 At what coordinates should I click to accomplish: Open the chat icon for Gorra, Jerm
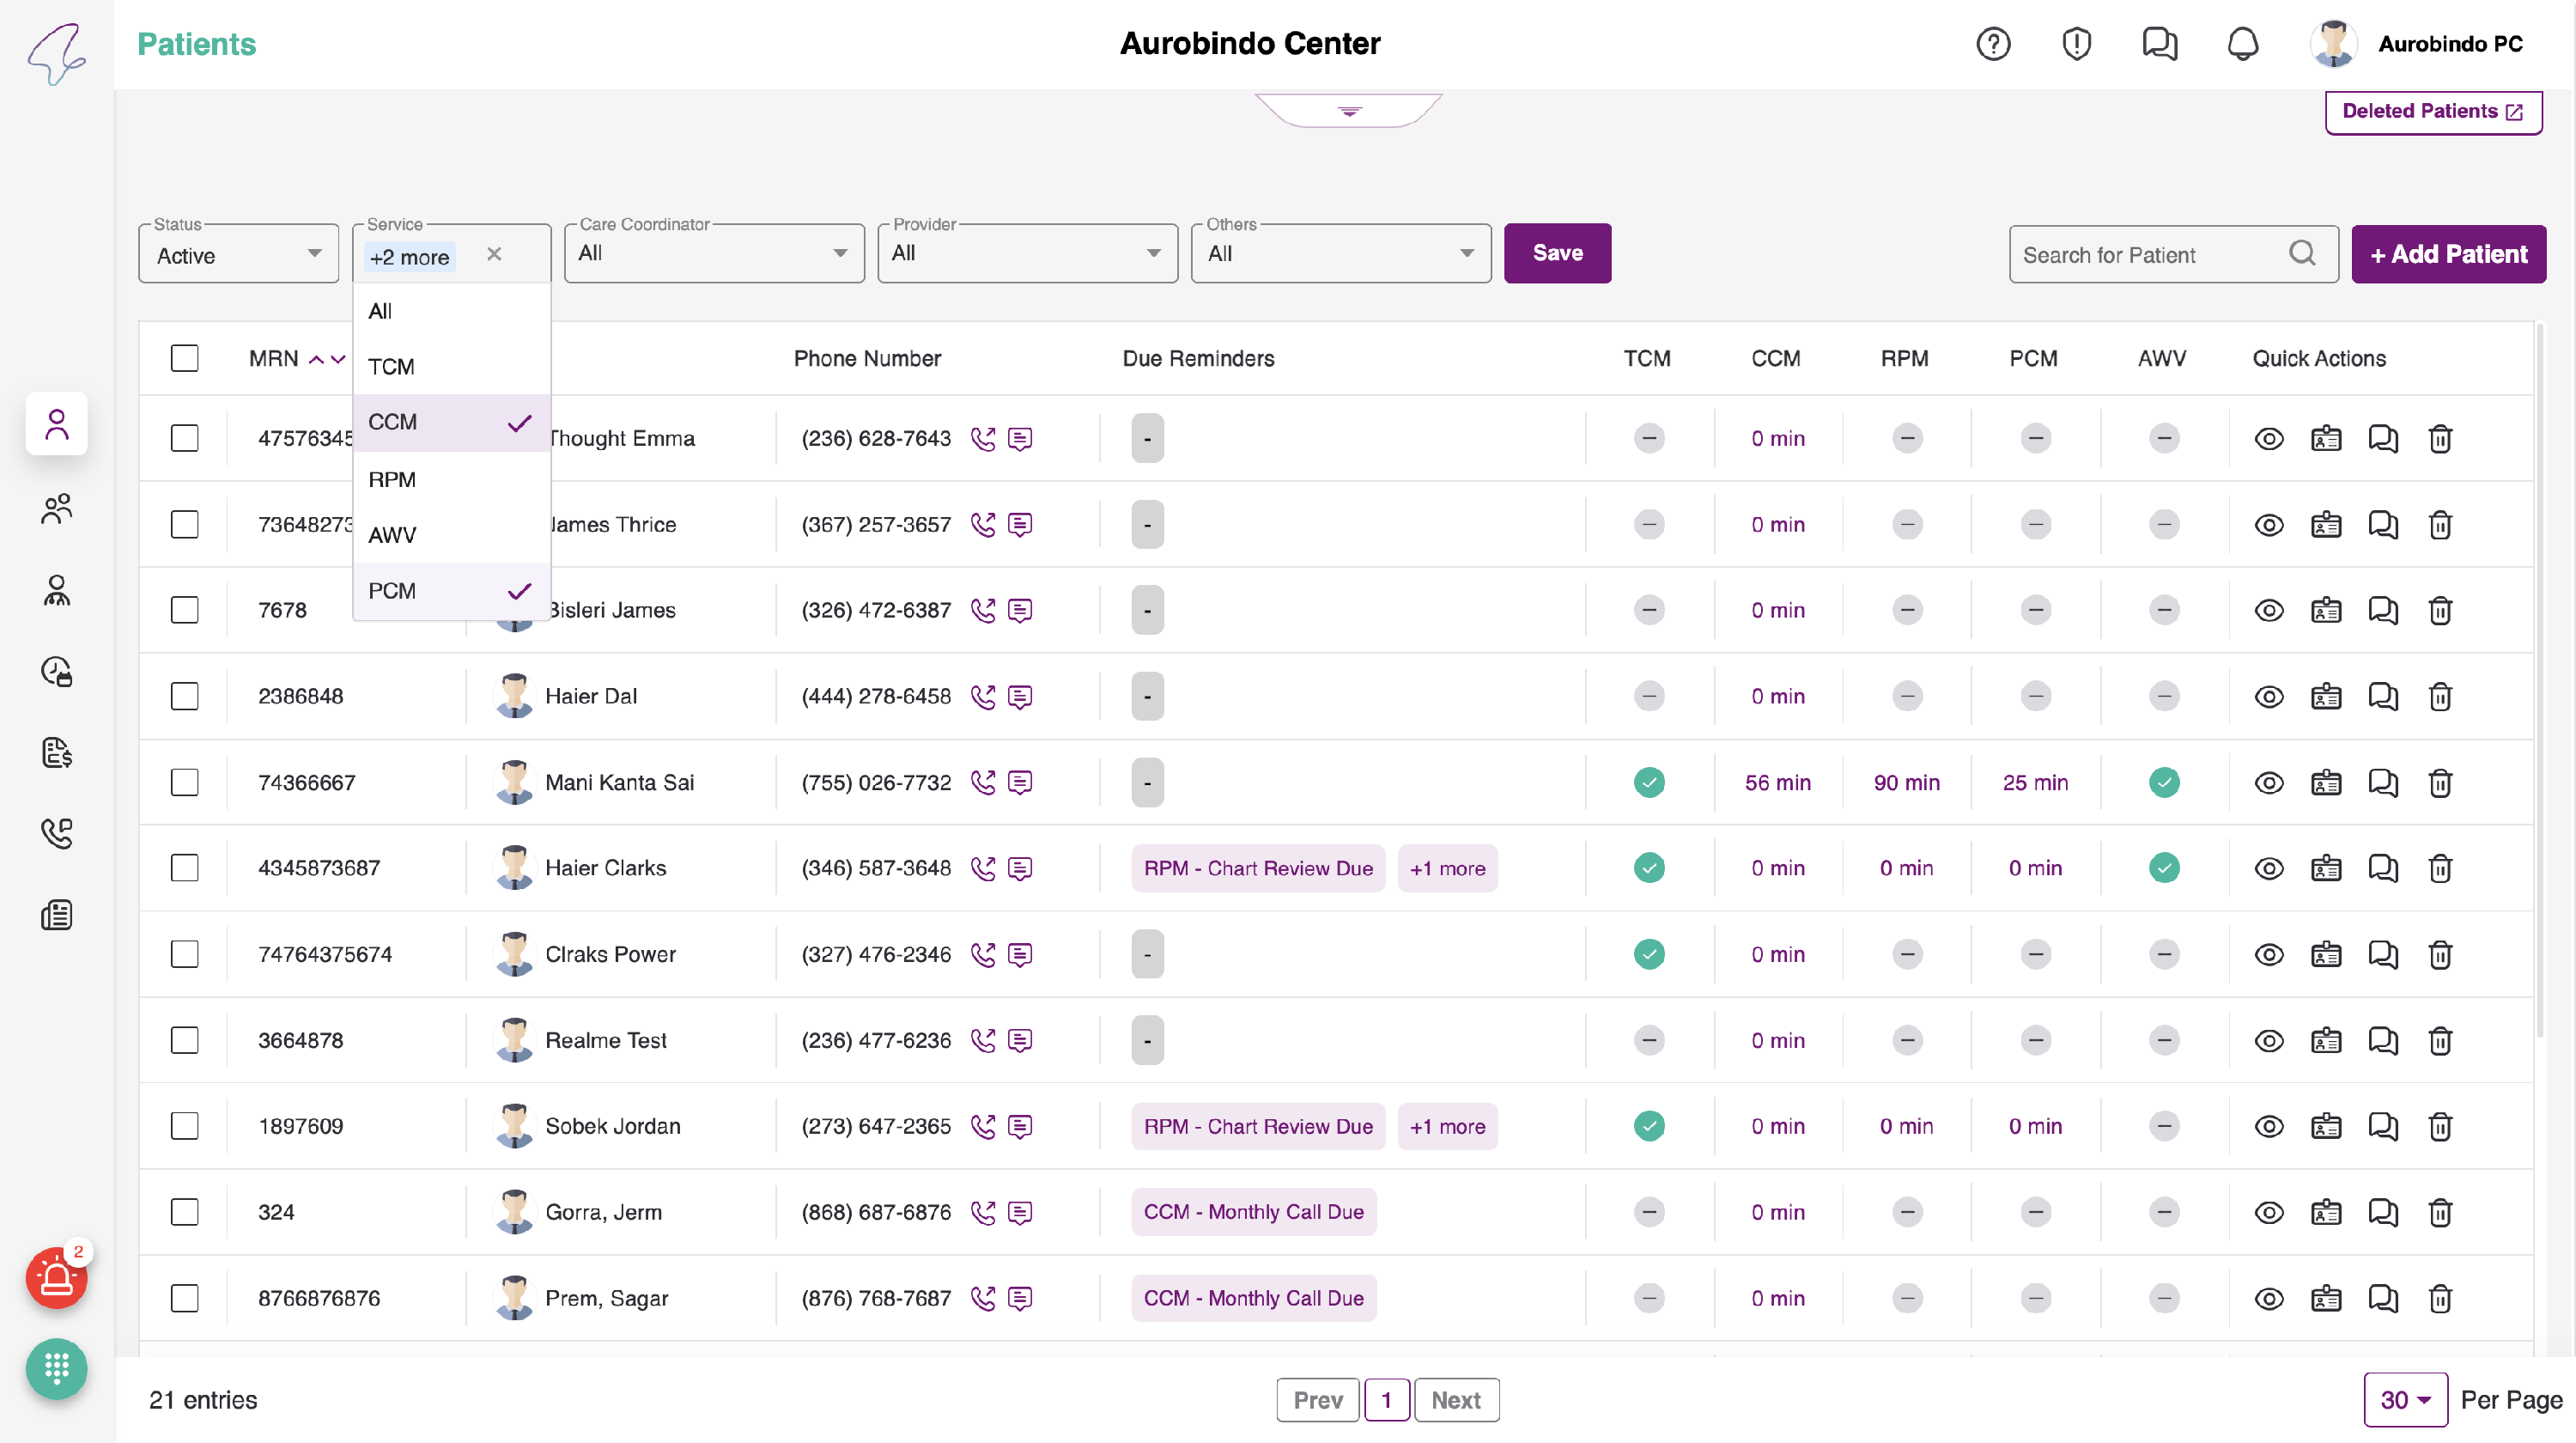point(2382,1212)
